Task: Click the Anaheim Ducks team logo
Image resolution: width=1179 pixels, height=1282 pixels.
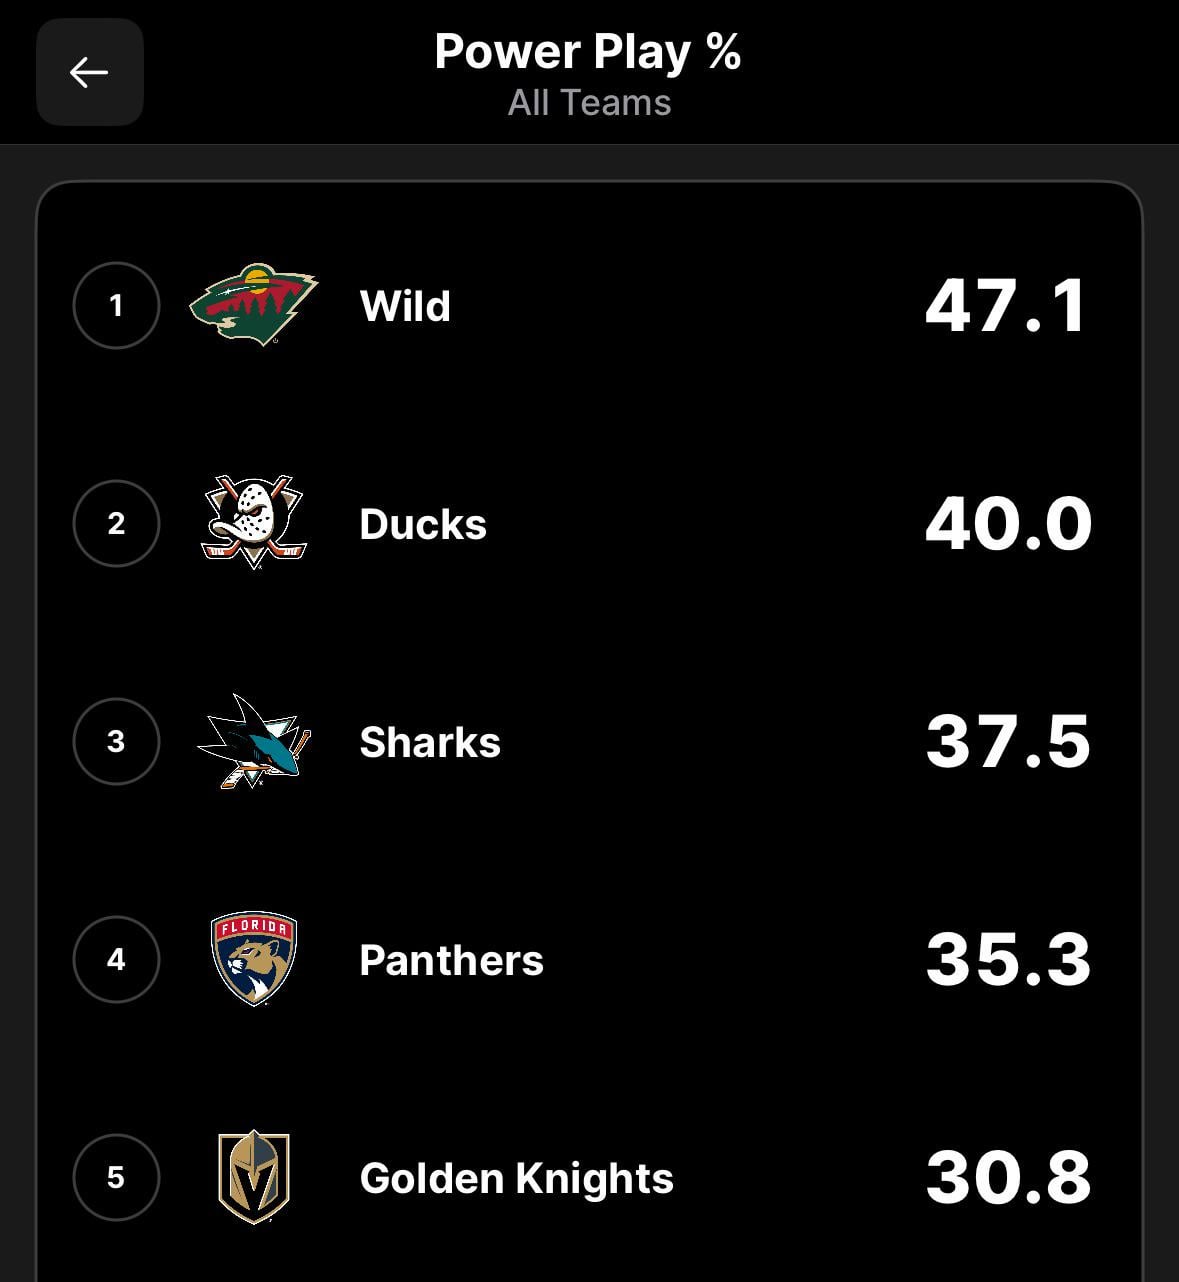Action: coord(254,522)
